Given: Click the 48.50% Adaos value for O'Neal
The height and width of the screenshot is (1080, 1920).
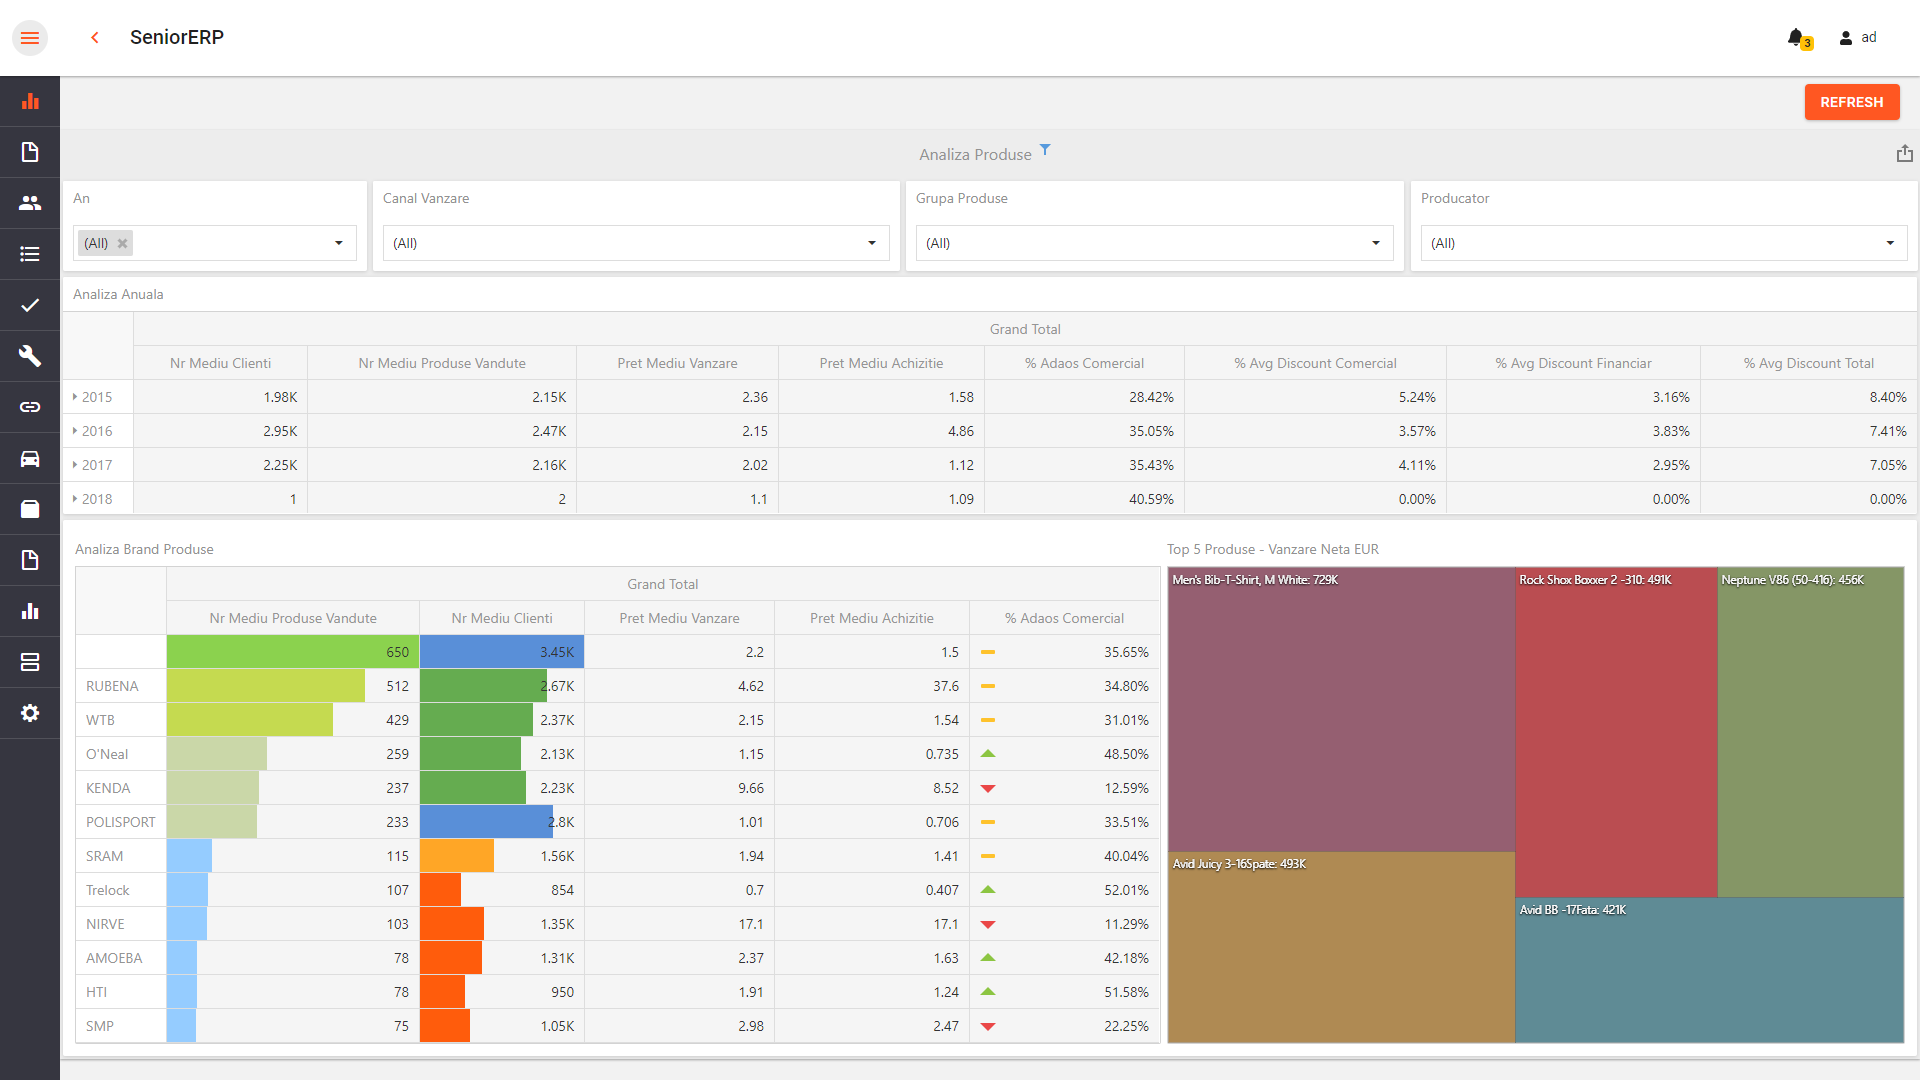Looking at the screenshot, I should click(1126, 754).
